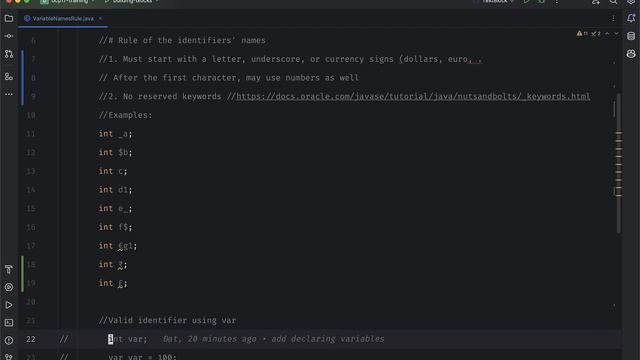Click the 'int e_;' line
The image size is (640, 360).
pos(116,209)
